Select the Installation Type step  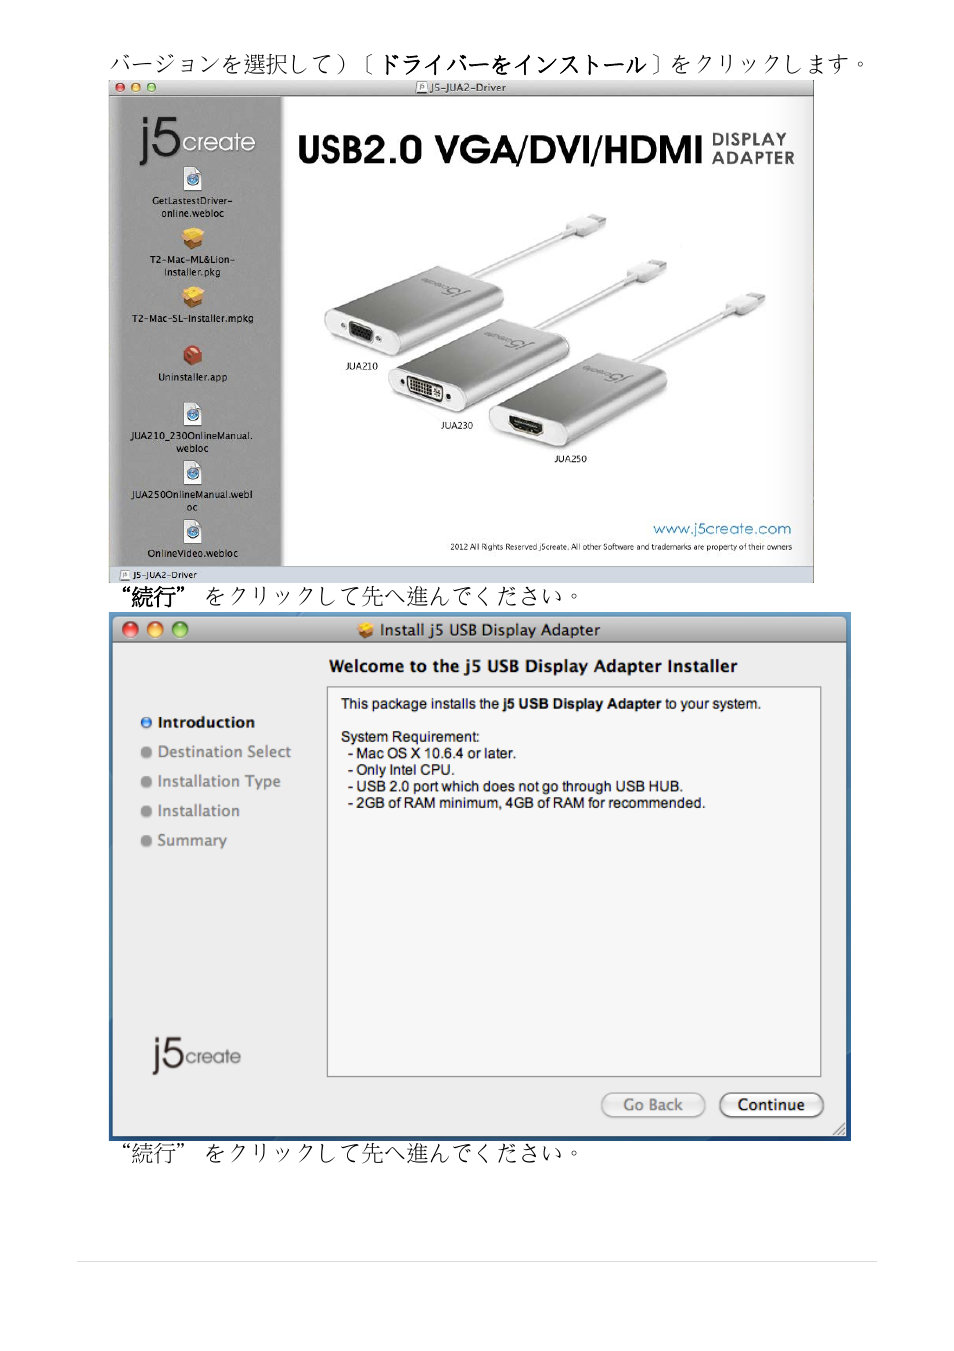(x=218, y=782)
